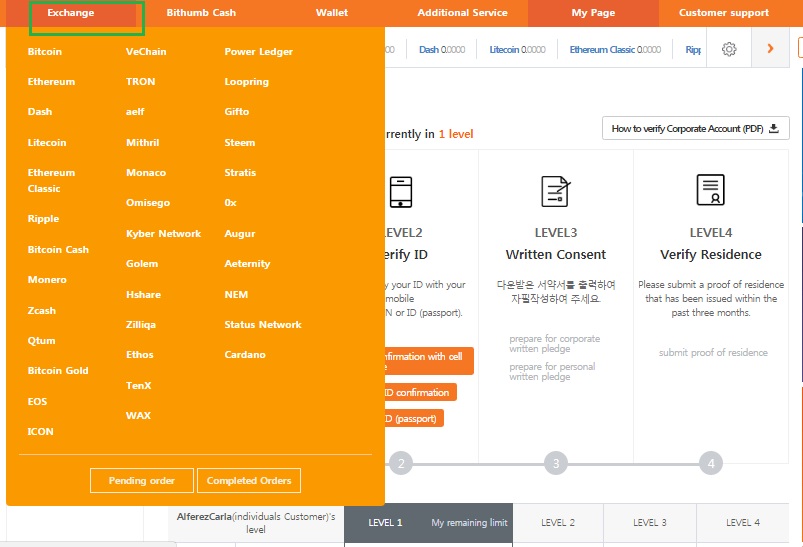Select Qtum in the coin list

click(41, 341)
